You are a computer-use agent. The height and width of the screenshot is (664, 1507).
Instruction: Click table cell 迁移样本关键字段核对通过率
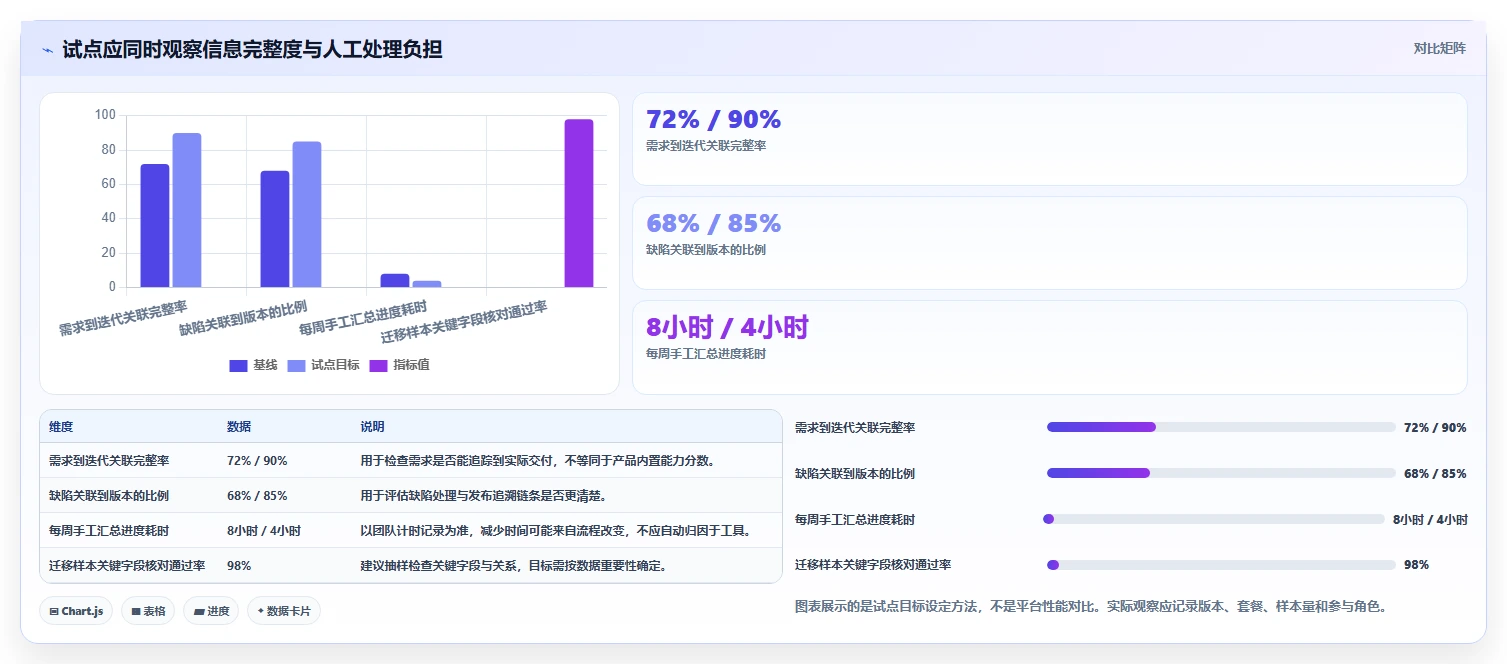pyautogui.click(x=127, y=566)
